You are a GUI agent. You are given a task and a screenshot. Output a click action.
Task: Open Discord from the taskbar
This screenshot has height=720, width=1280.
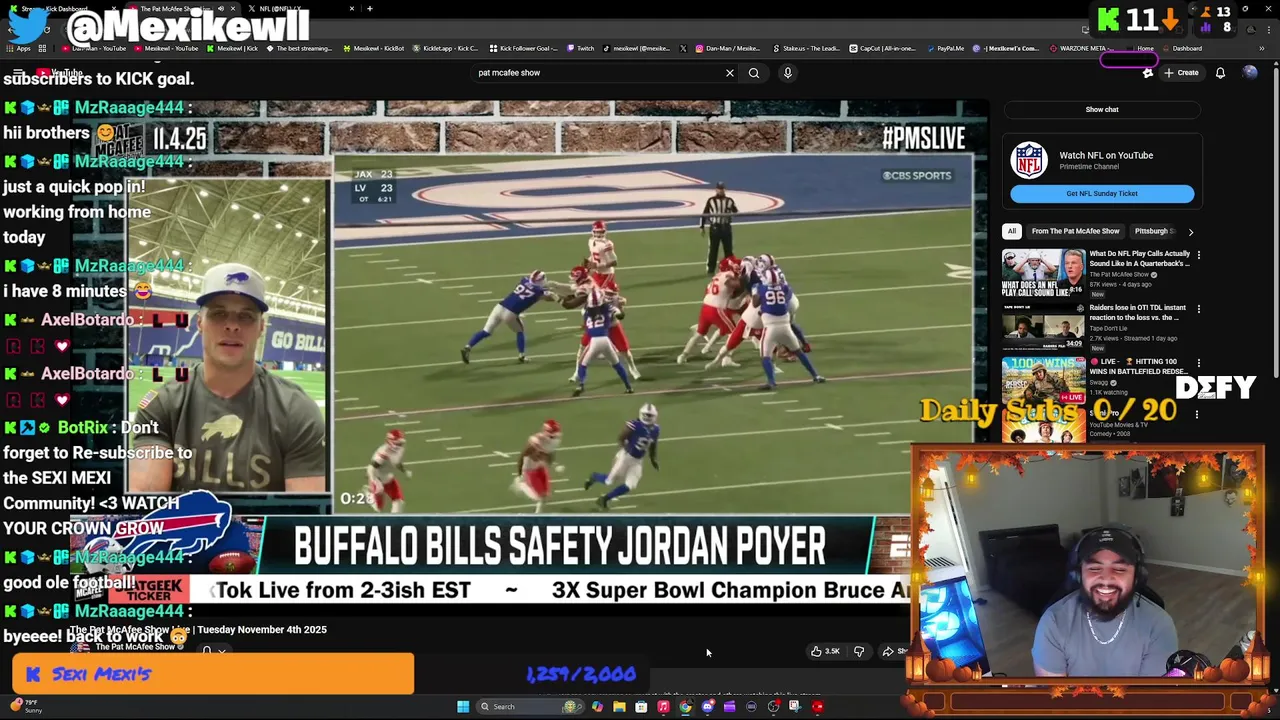click(707, 707)
